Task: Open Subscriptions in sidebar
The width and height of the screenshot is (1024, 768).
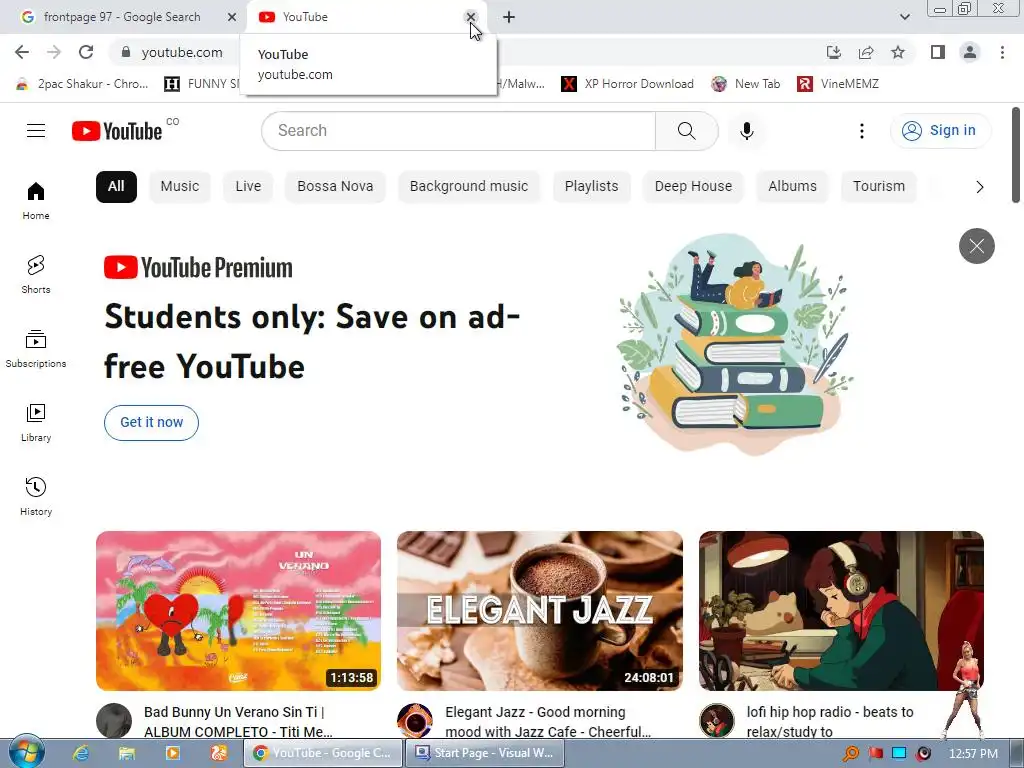Action: click(36, 349)
